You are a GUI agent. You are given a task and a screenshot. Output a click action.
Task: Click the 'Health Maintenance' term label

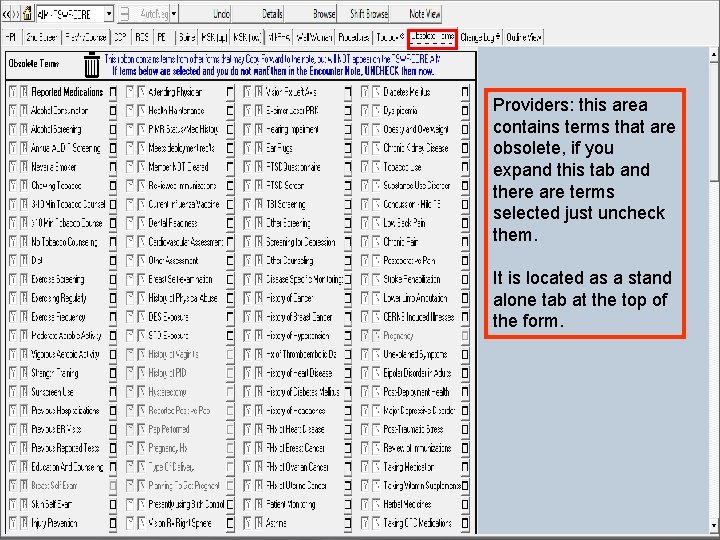tap(176, 111)
